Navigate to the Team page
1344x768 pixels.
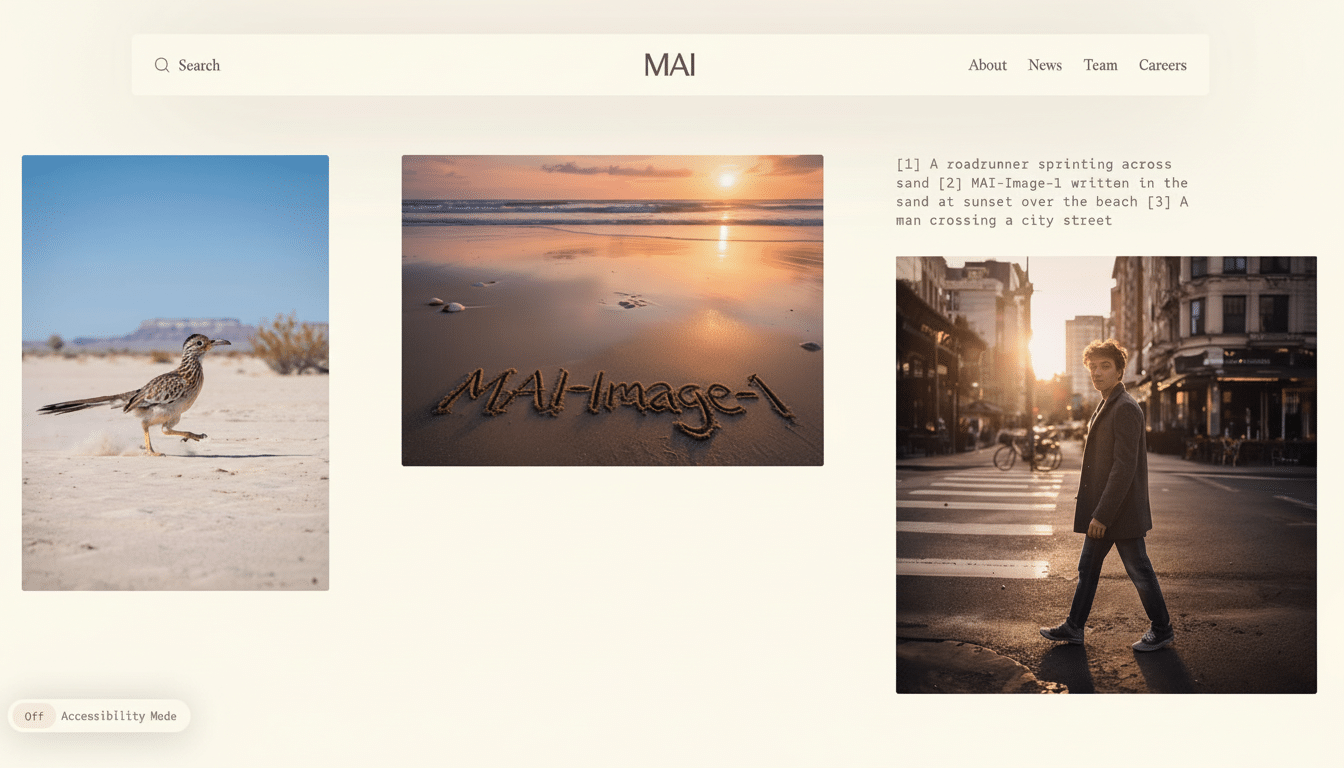tap(1100, 64)
